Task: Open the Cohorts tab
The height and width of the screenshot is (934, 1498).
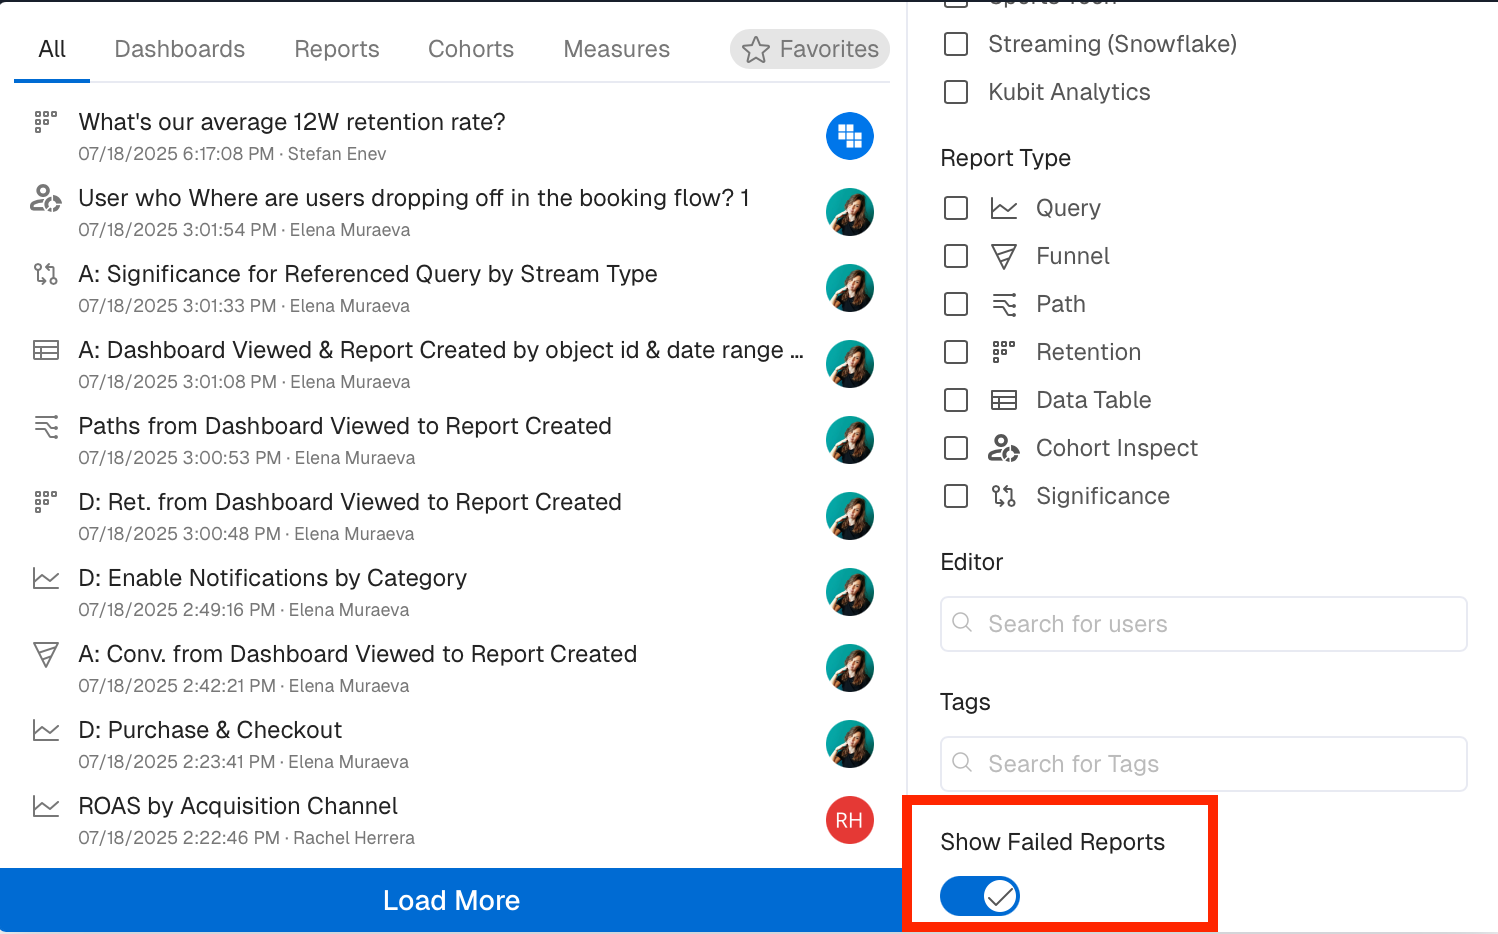Action: point(471,49)
